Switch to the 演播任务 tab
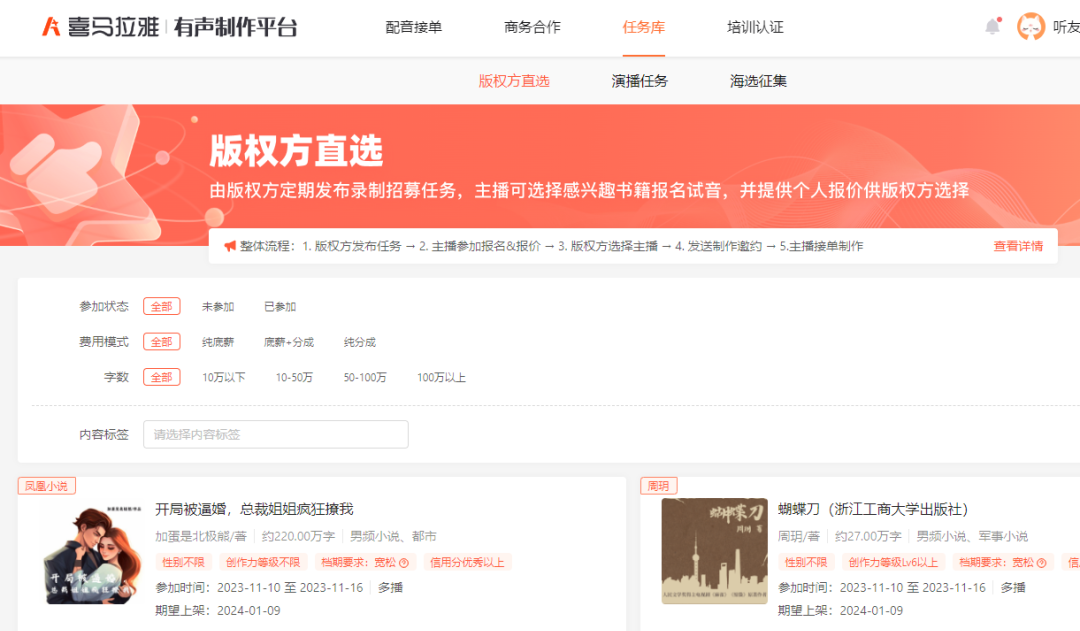Viewport: 1080px width, 631px height. 639,81
